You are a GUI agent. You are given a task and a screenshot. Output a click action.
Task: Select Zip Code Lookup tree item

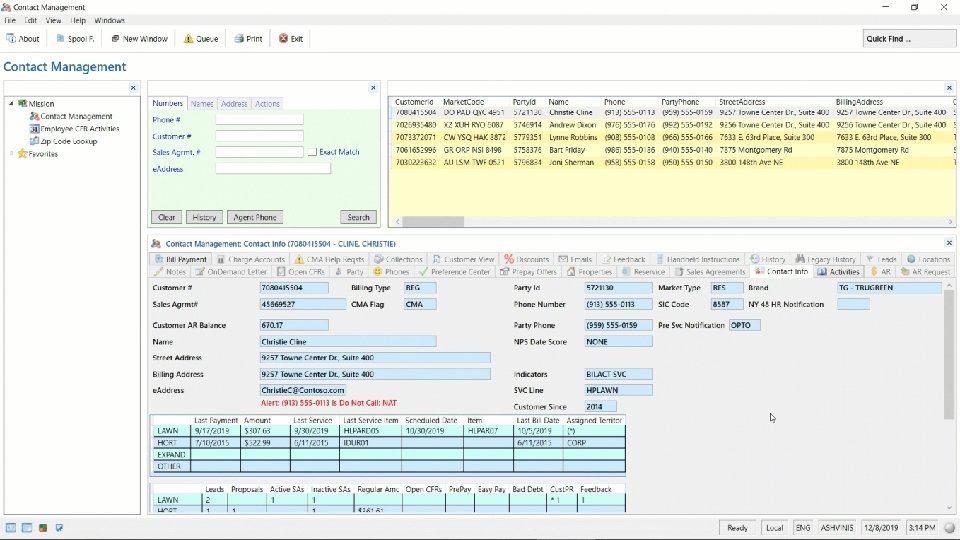(x=64, y=141)
